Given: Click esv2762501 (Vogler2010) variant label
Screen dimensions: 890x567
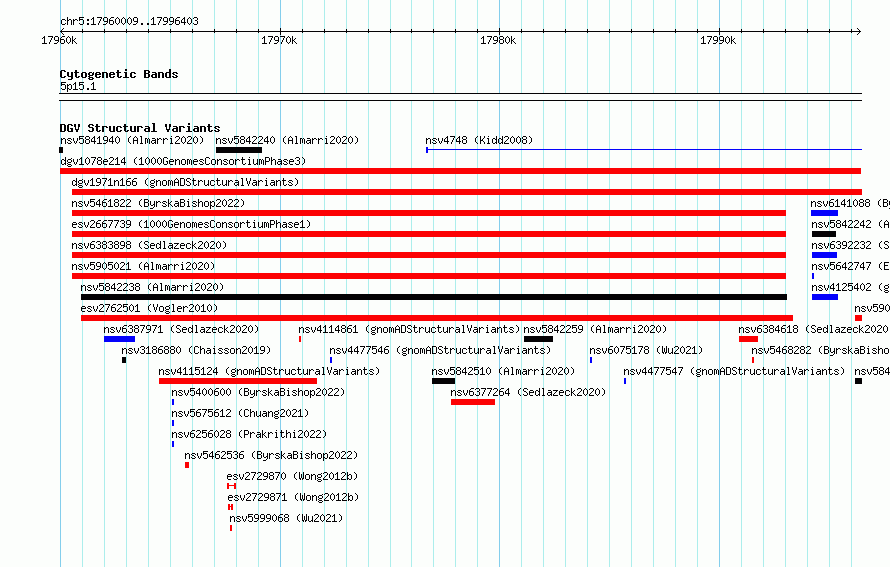Looking at the screenshot, I should coord(149,308).
